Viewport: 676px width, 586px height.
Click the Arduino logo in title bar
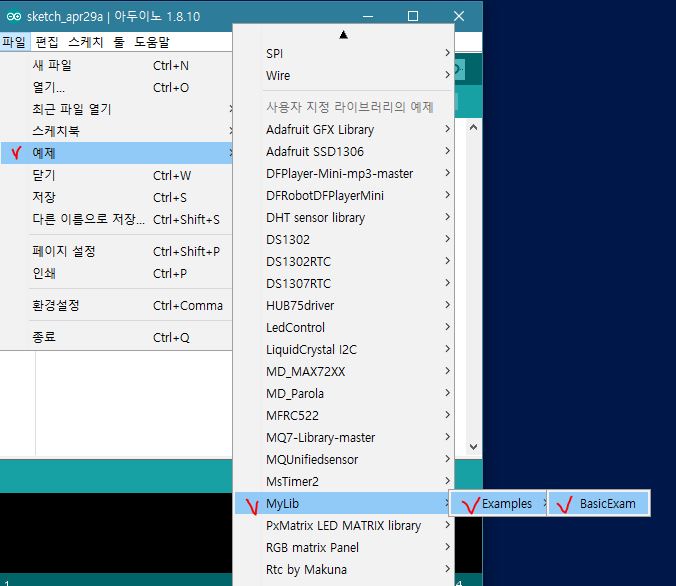point(13,16)
